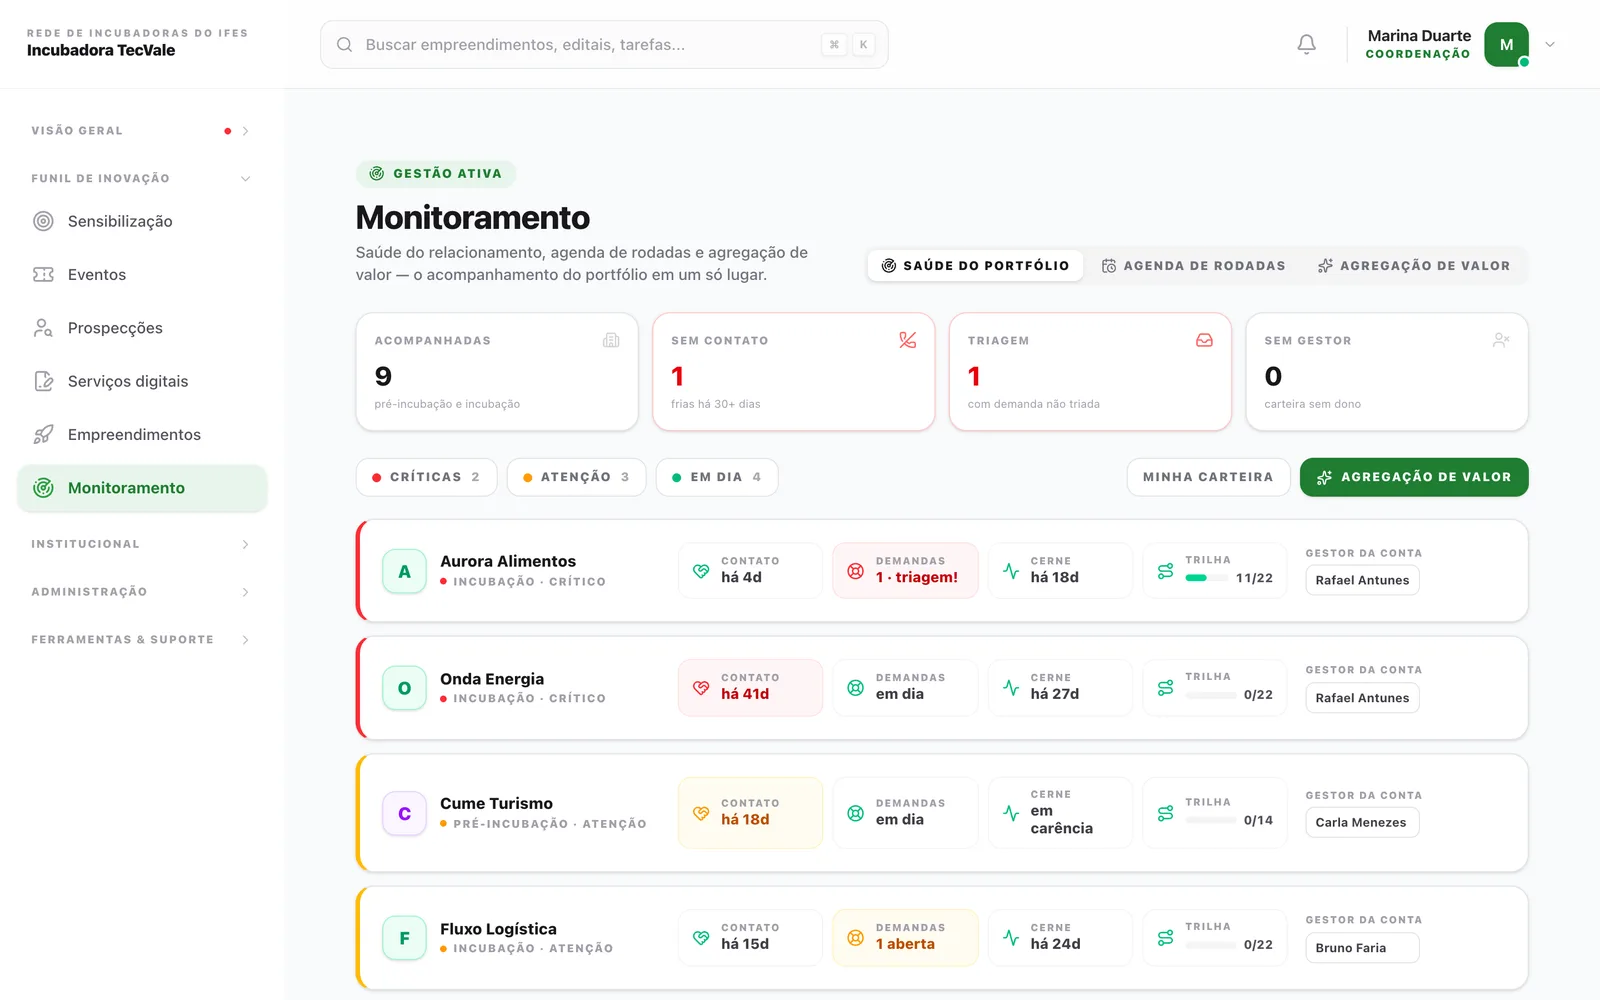Expand the Visão Geral section
The width and height of the screenshot is (1600, 1000).
coord(140,131)
